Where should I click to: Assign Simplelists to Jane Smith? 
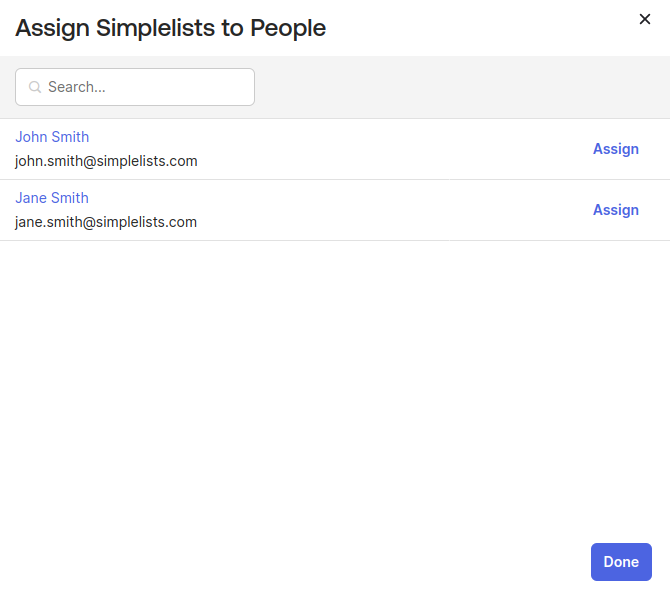pos(616,210)
